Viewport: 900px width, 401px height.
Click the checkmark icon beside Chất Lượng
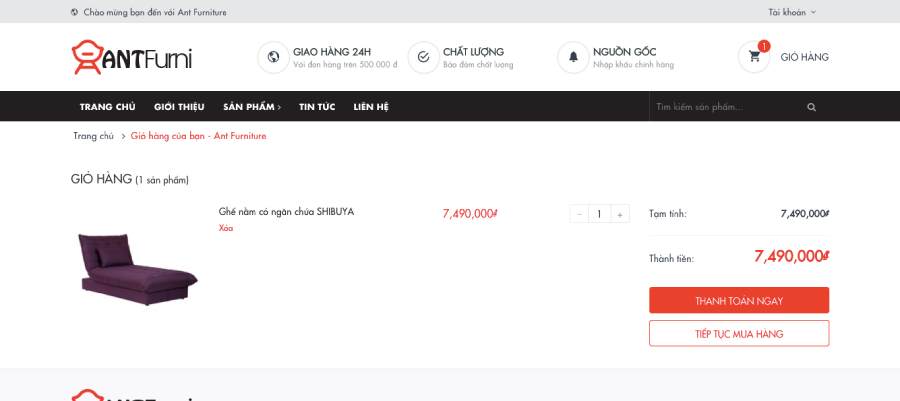pos(424,57)
